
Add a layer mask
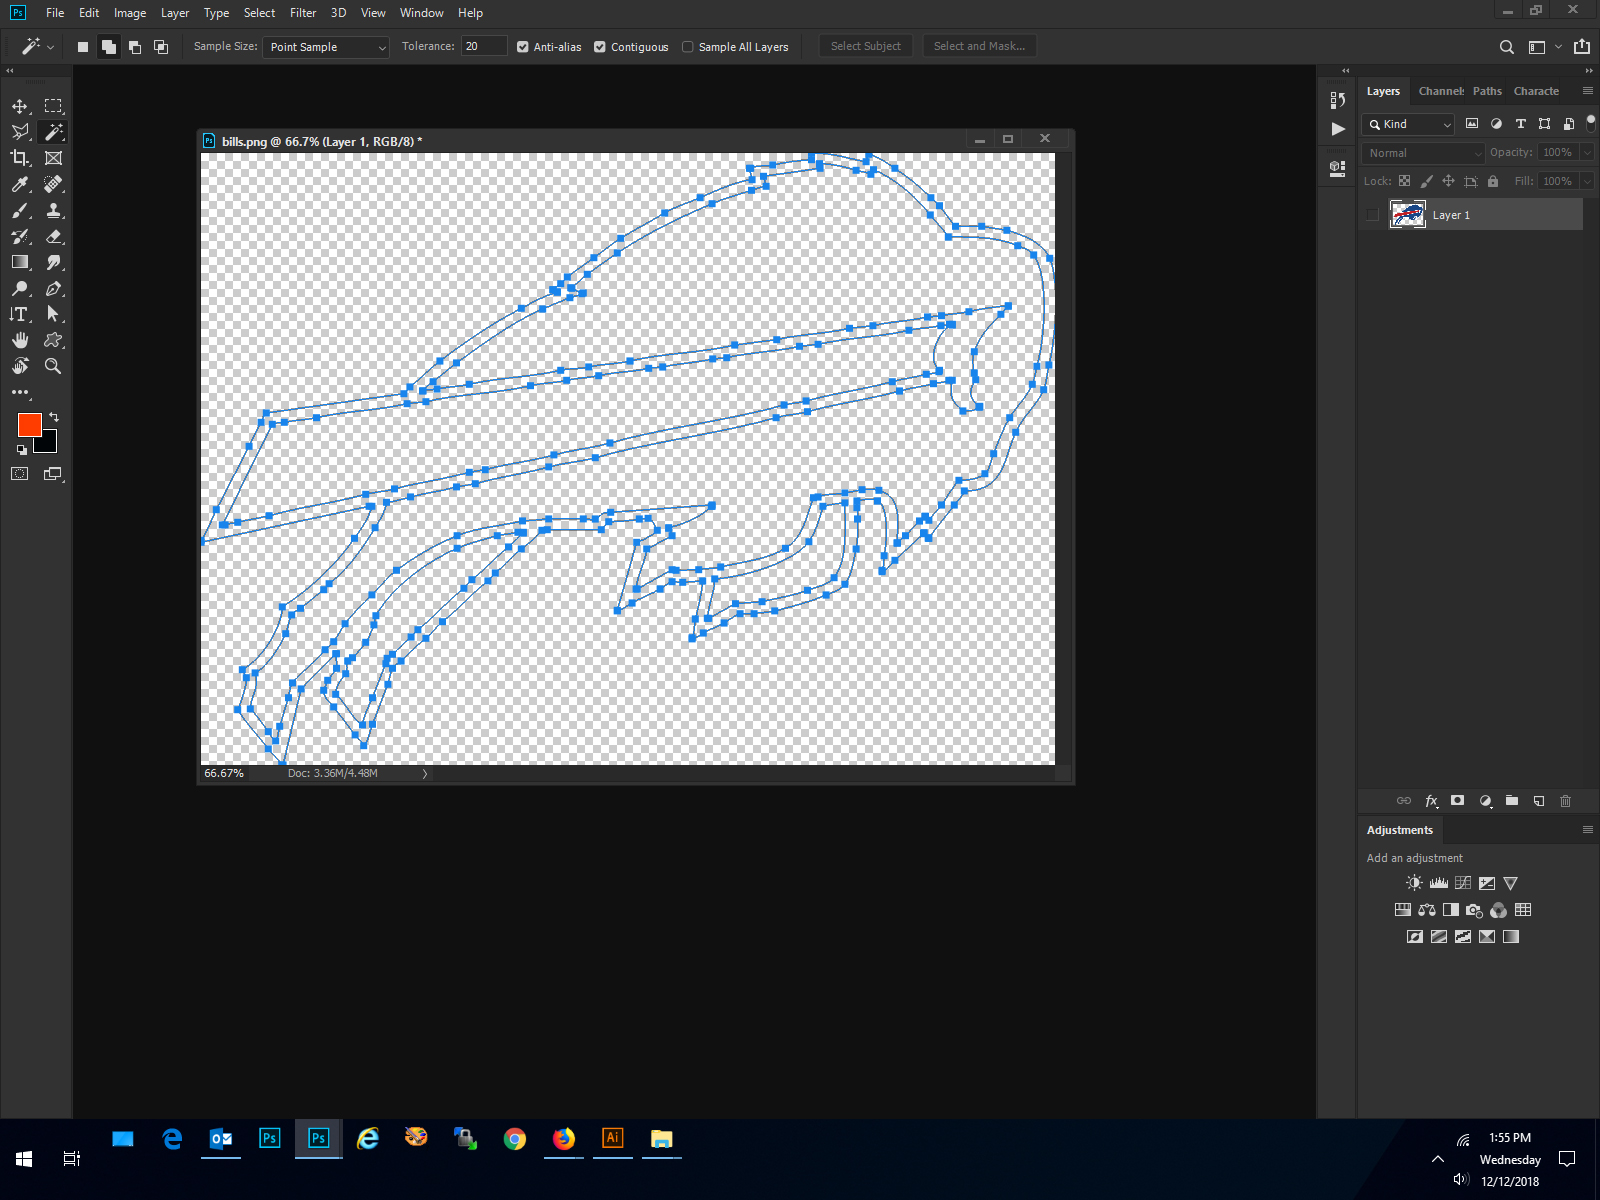tap(1458, 801)
